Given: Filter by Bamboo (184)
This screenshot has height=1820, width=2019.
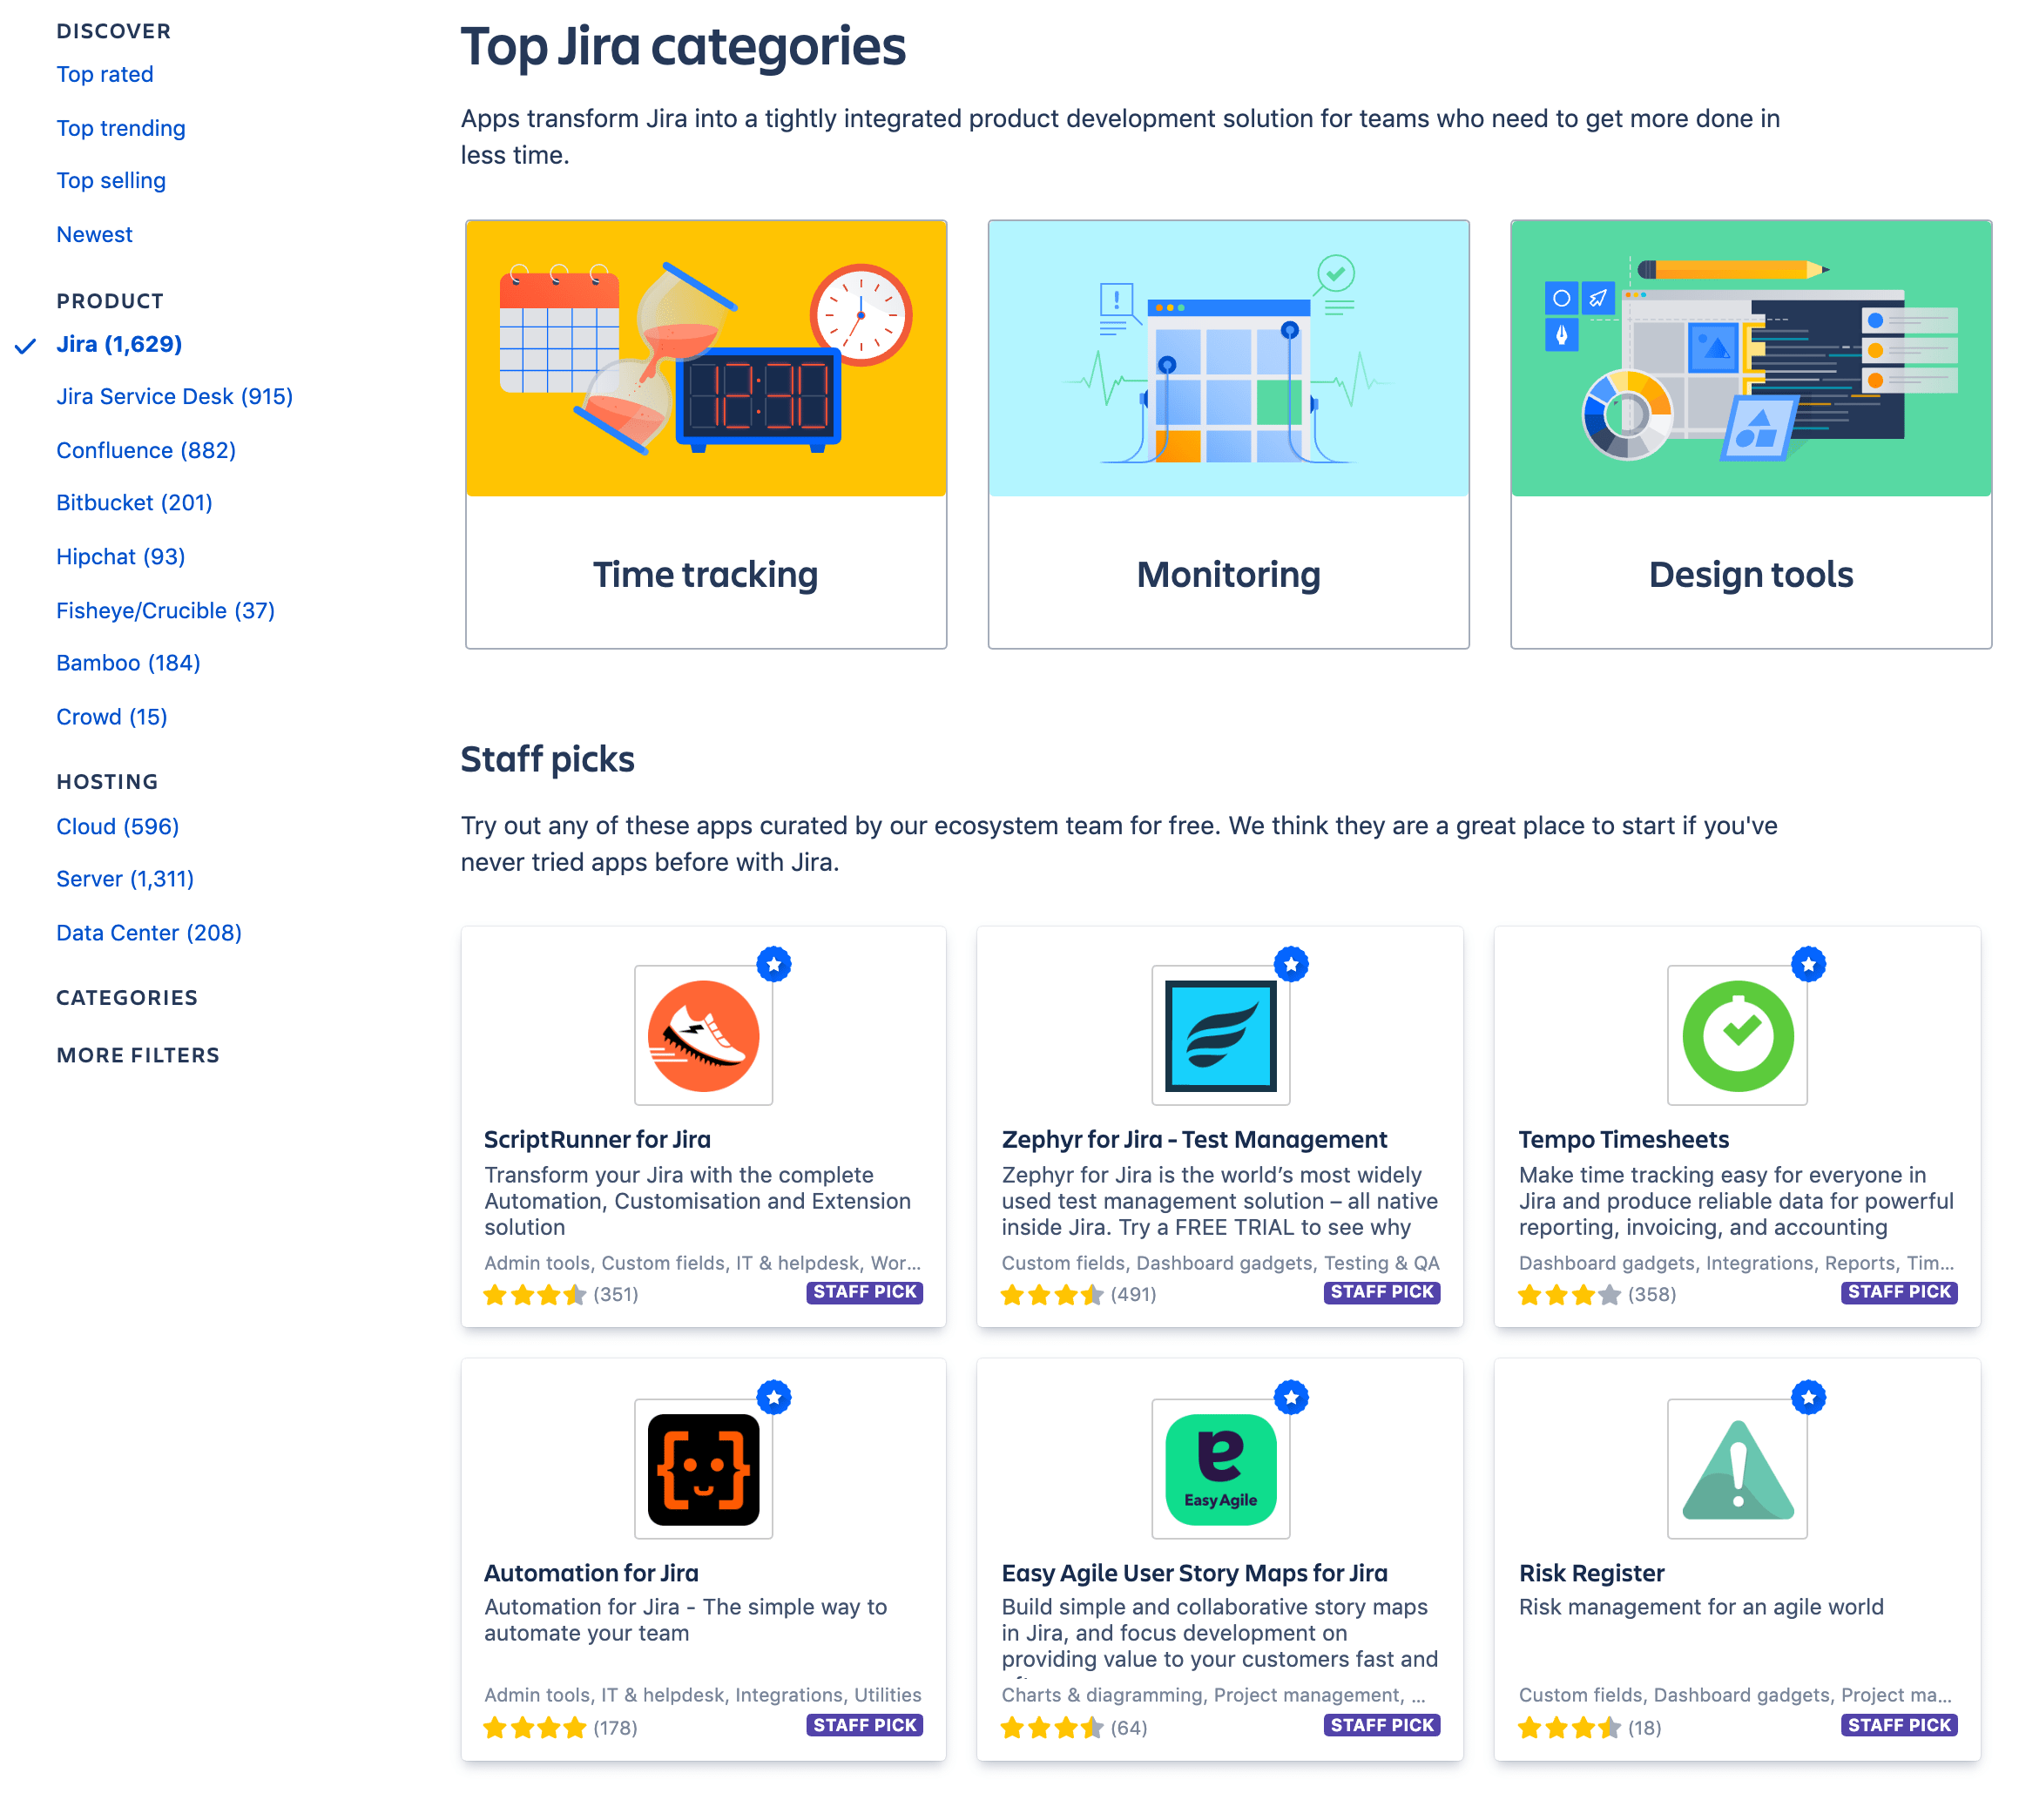Looking at the screenshot, I should 128,663.
